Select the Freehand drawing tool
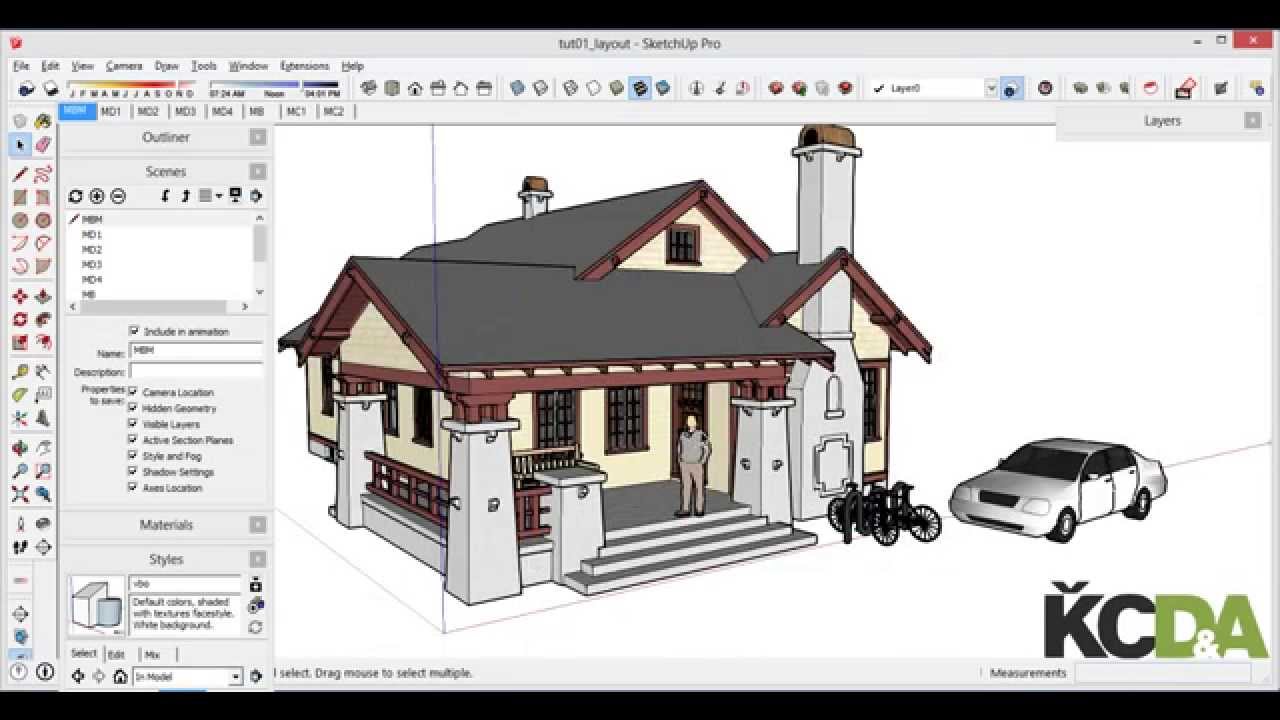This screenshot has height=720, width=1280. (x=43, y=175)
